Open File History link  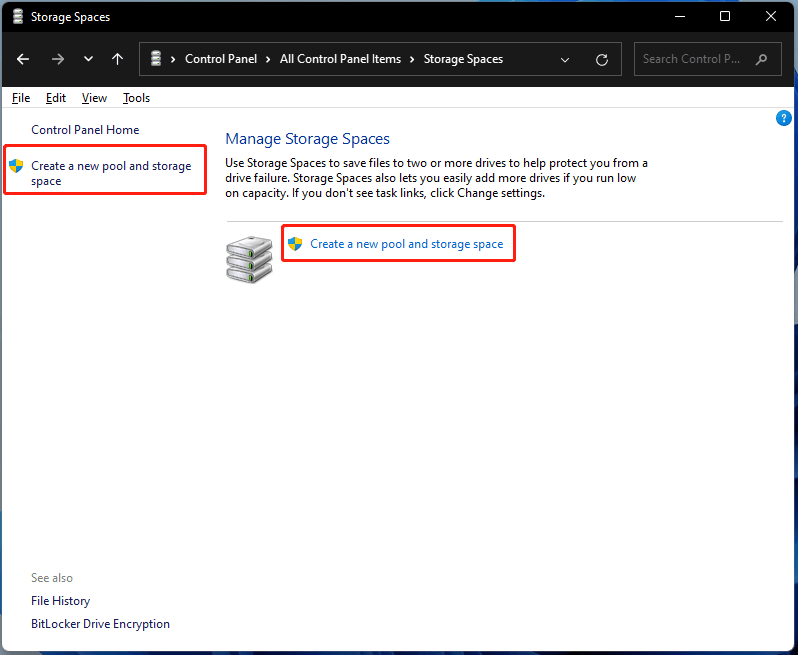click(61, 601)
